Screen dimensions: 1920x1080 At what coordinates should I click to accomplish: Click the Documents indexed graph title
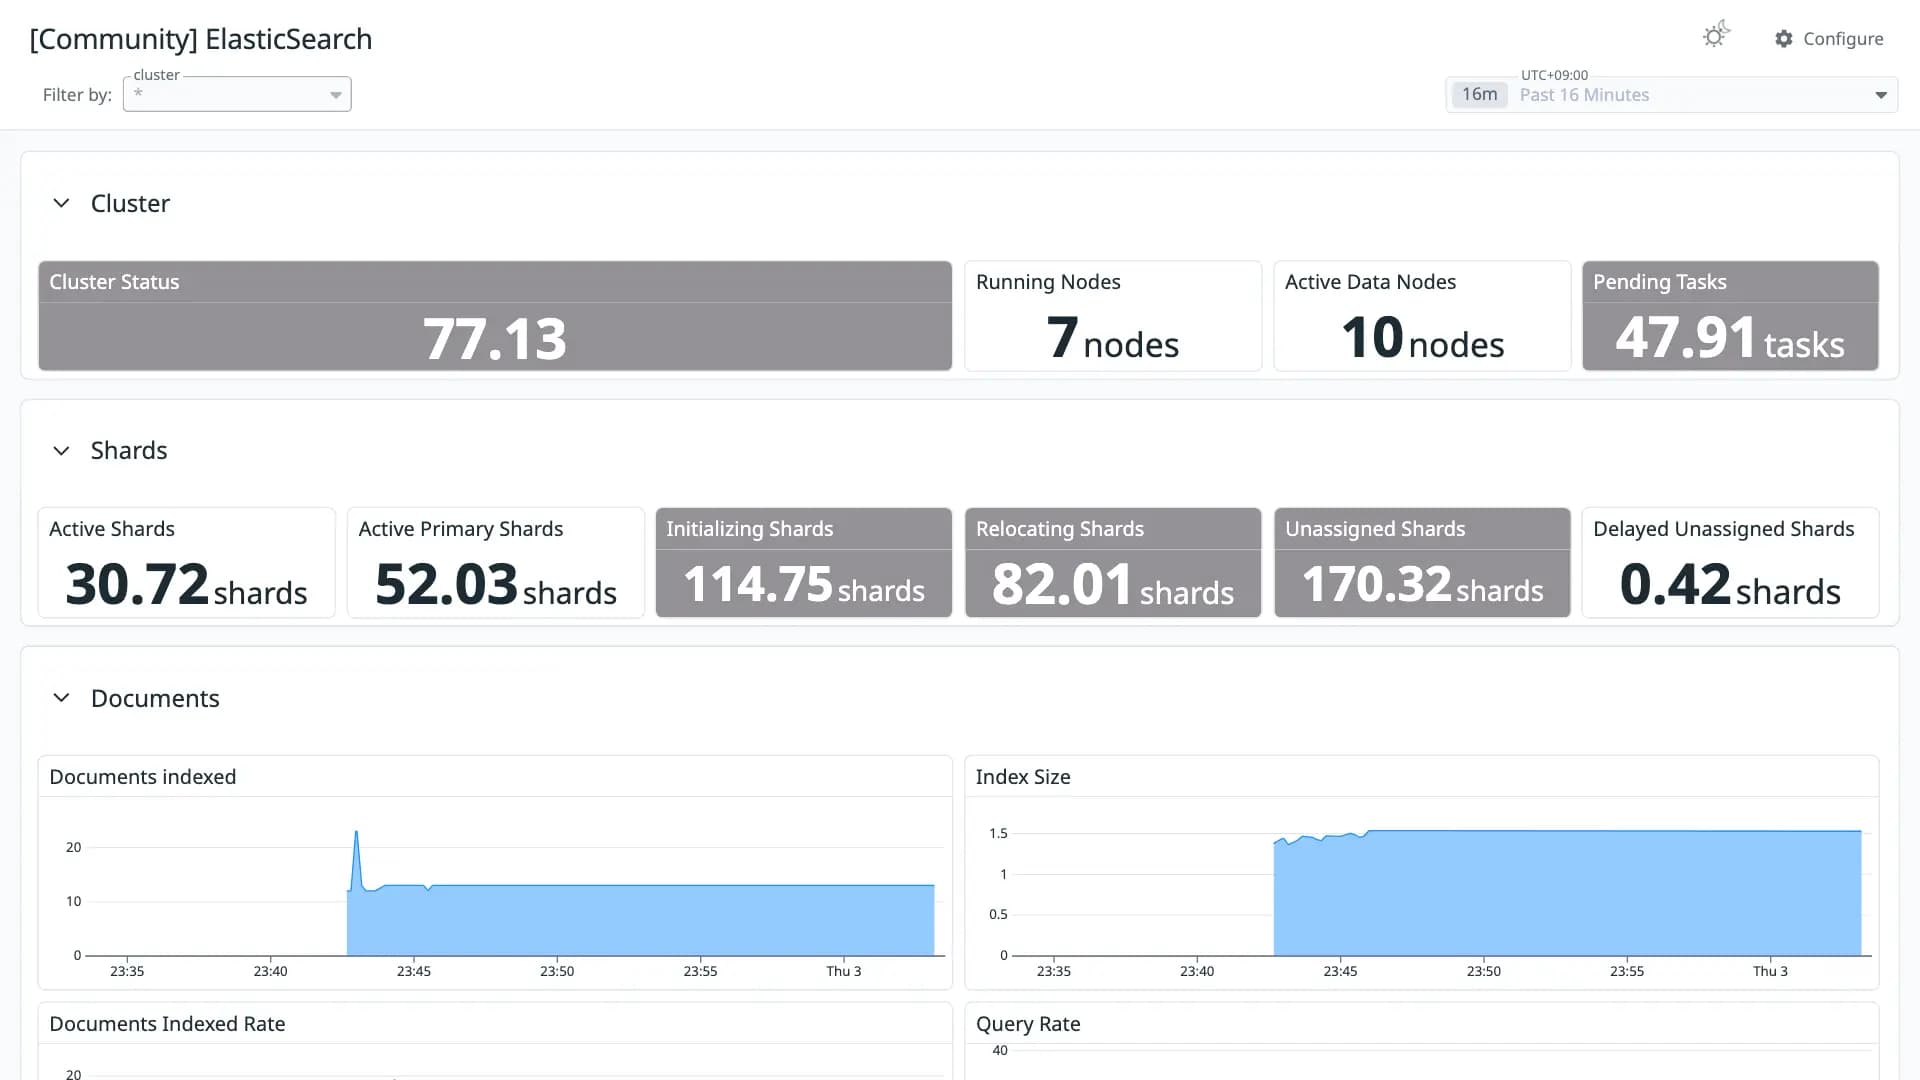click(143, 777)
